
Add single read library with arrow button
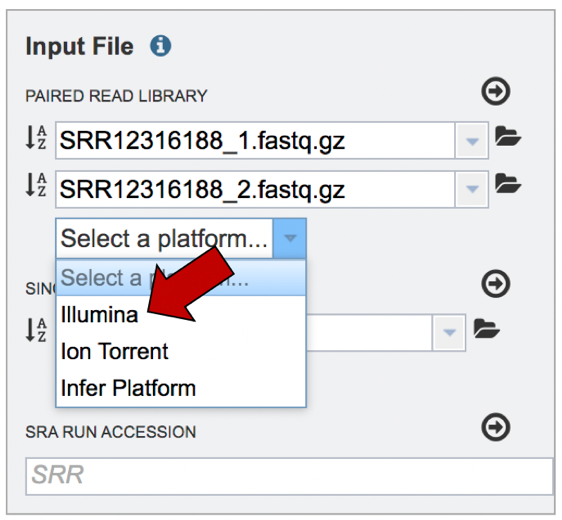[496, 284]
